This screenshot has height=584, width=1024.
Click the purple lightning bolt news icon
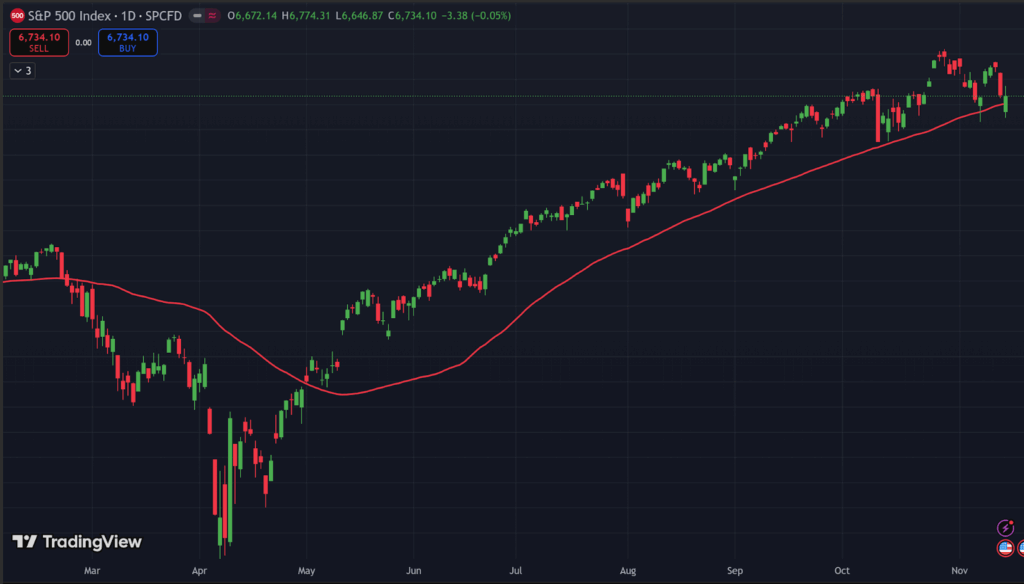(1006, 527)
